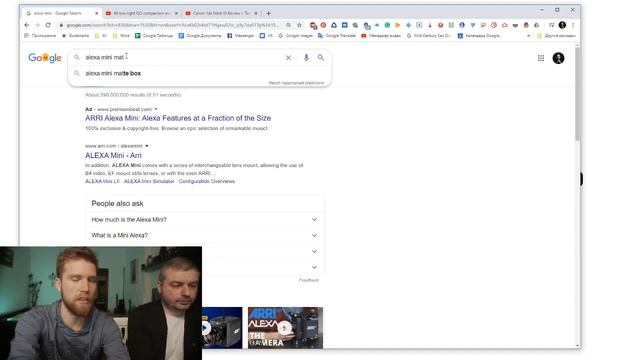This screenshot has height=360, width=640.
Task: Open the Google Docs bookmark
Action: click(200, 36)
